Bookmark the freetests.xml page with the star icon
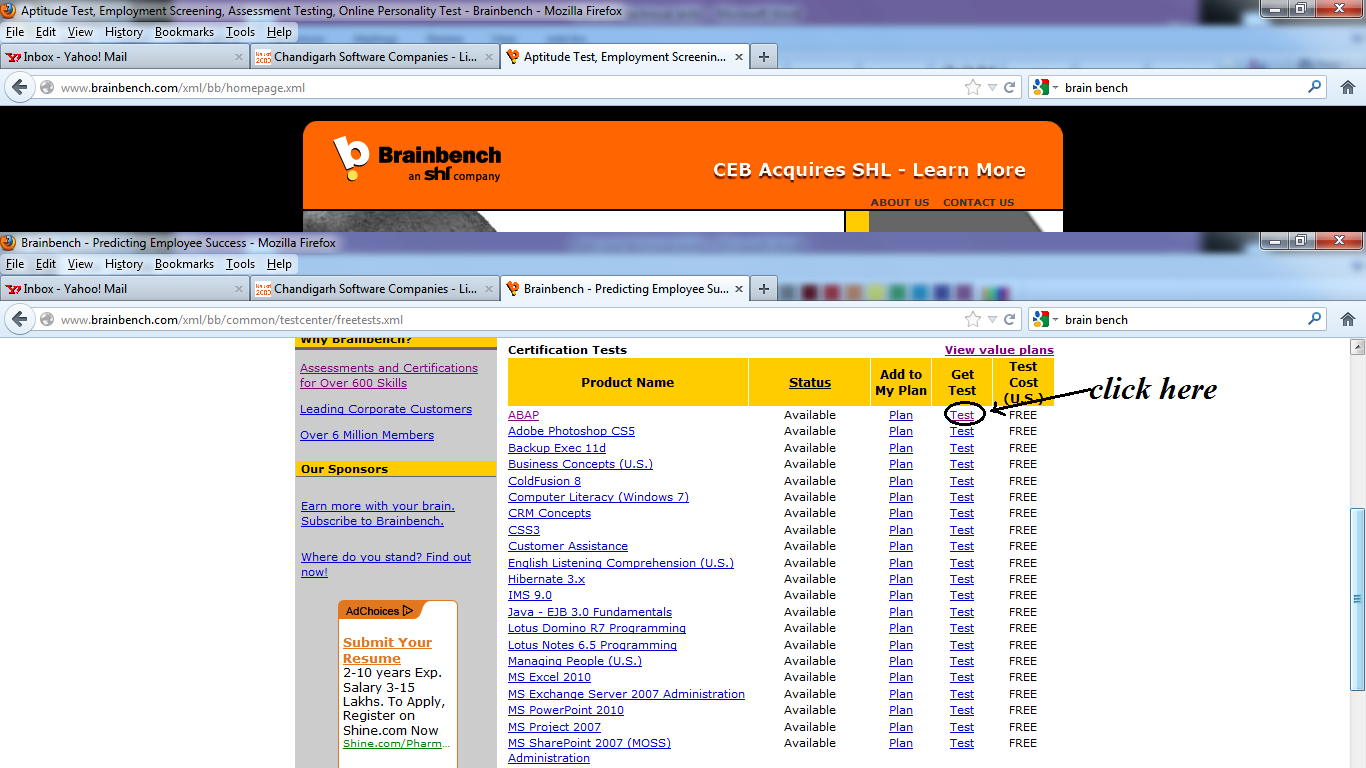 [973, 320]
